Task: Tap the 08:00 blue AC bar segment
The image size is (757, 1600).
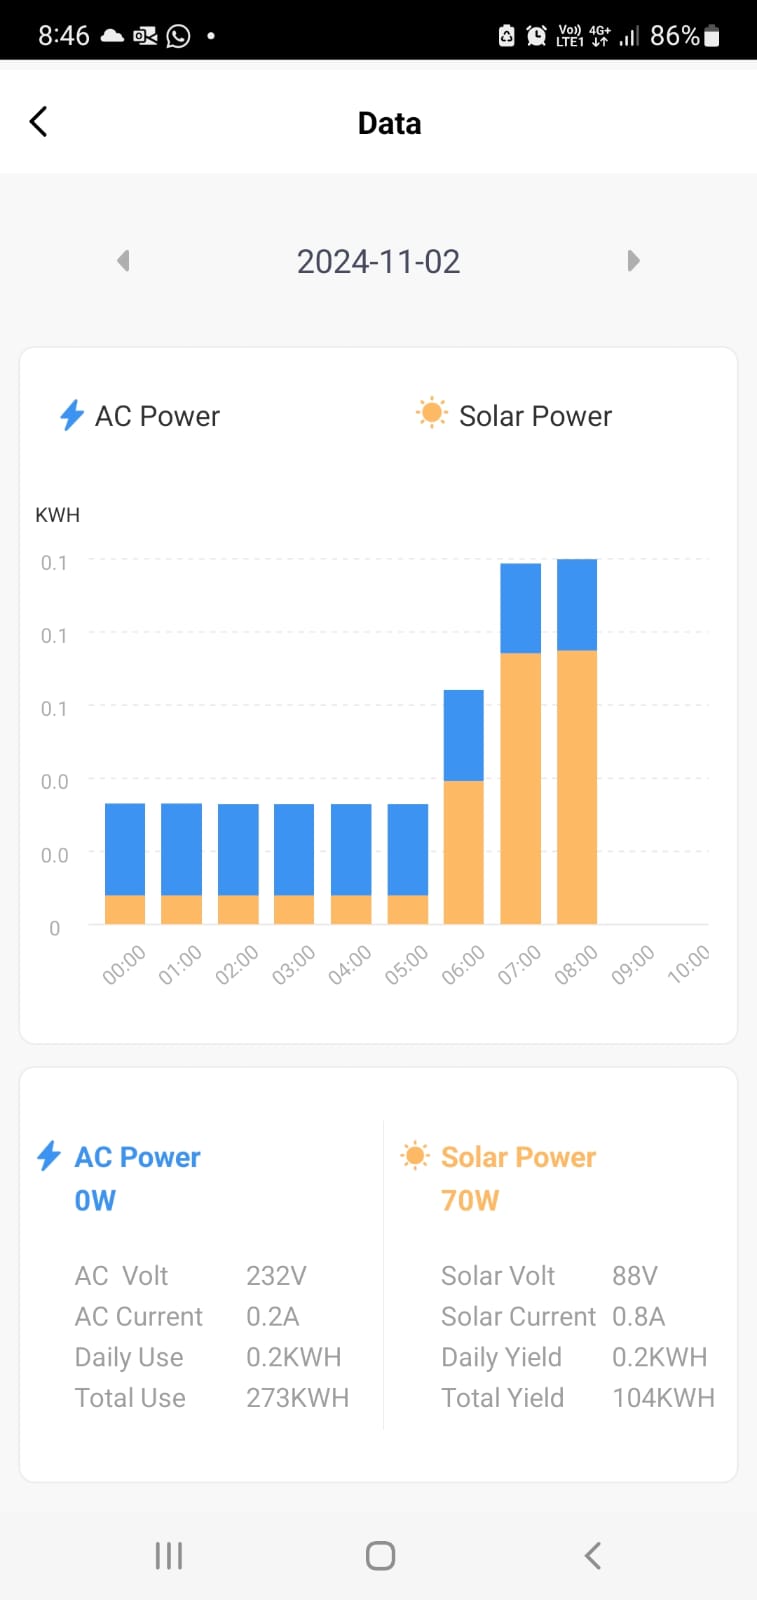Action: pos(577,604)
